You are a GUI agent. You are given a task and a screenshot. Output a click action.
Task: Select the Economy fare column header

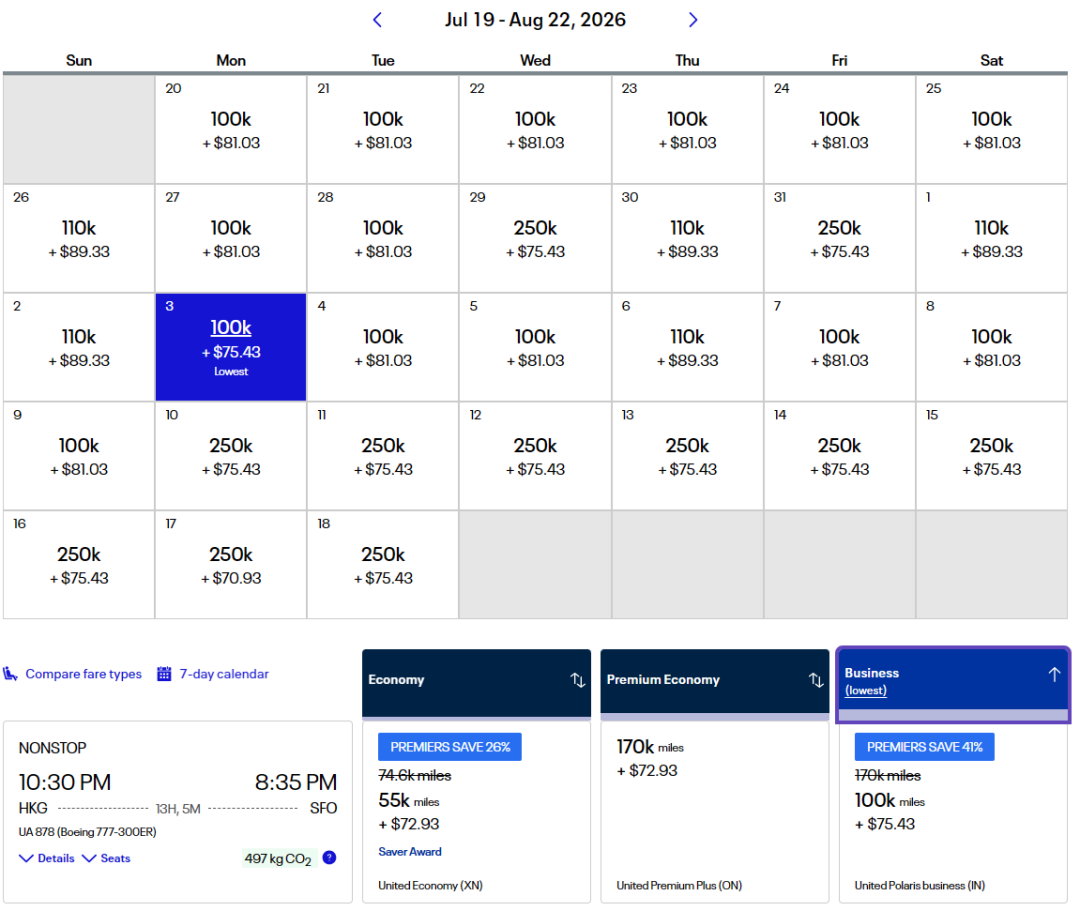397,680
